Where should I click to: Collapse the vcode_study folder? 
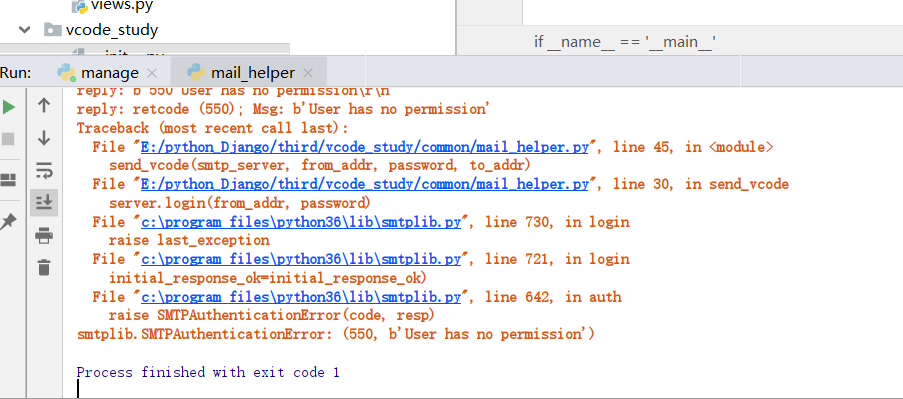point(25,30)
